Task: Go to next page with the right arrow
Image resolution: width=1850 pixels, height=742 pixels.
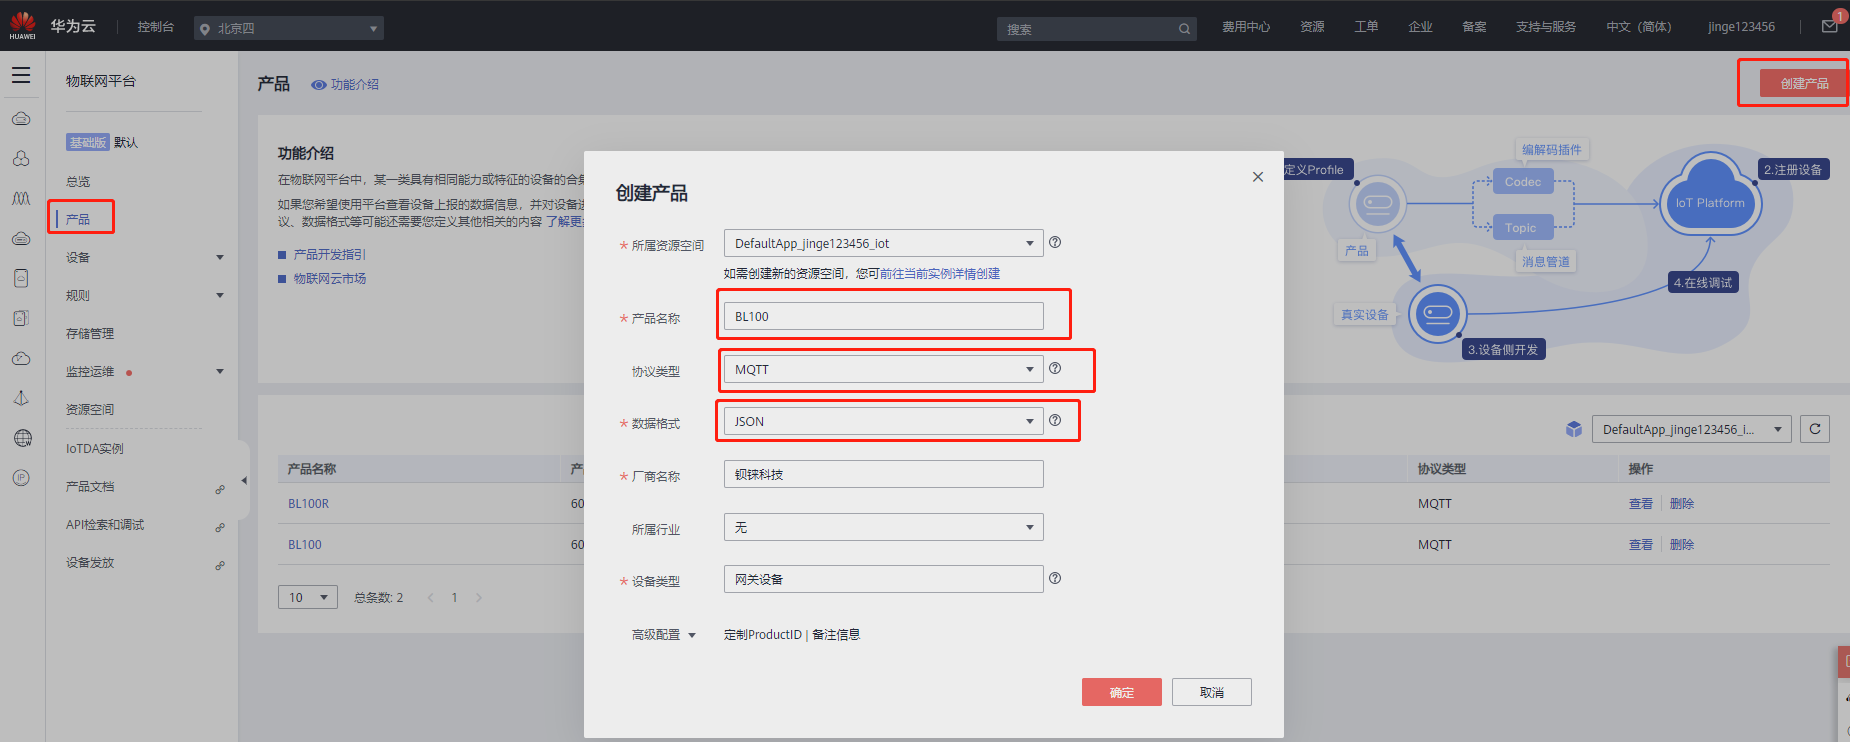Action: pyautogui.click(x=479, y=598)
